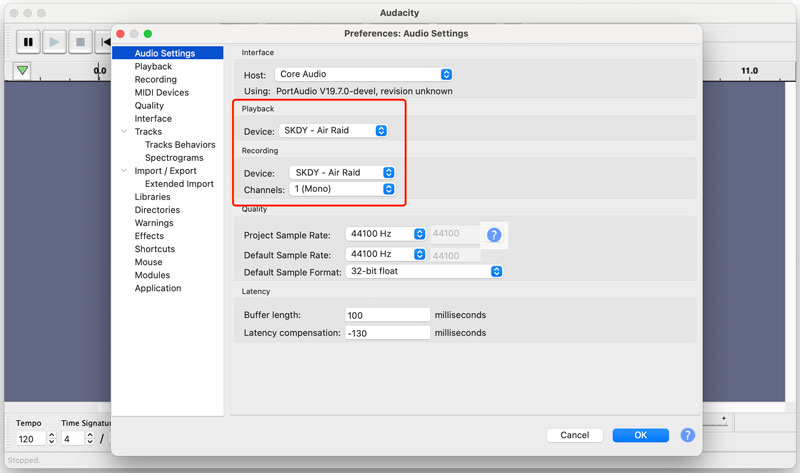This screenshot has height=473, width=800.
Task: Click the Tempo value field
Action: [30, 439]
